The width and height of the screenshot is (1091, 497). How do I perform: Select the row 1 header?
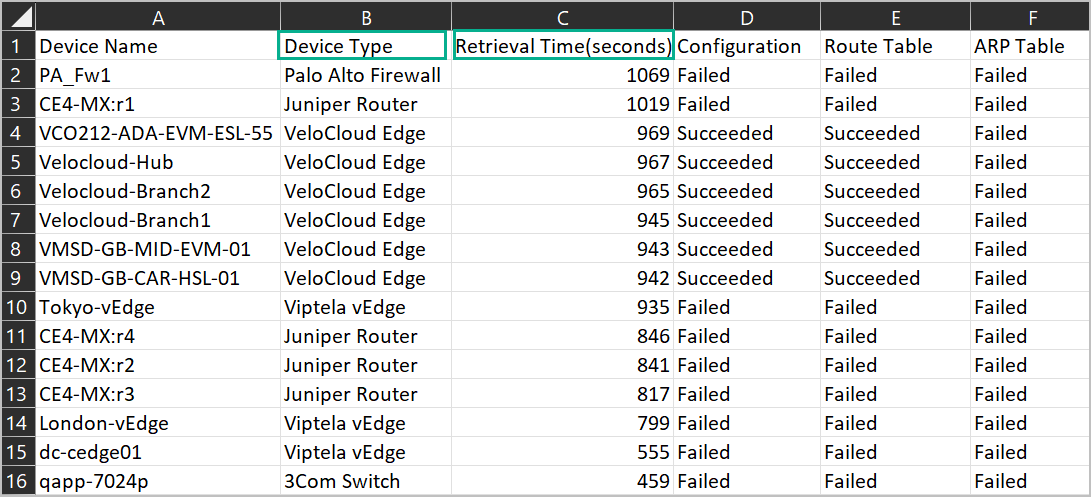tap(17, 46)
